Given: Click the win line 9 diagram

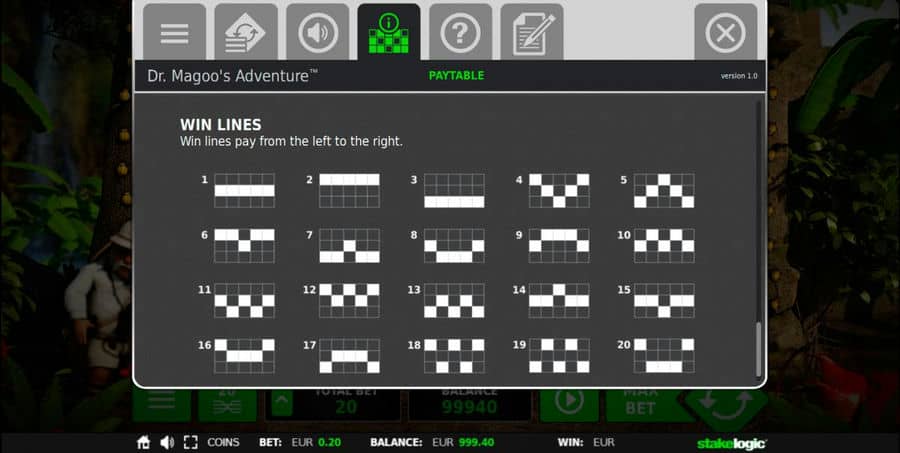Looking at the screenshot, I should 559,246.
